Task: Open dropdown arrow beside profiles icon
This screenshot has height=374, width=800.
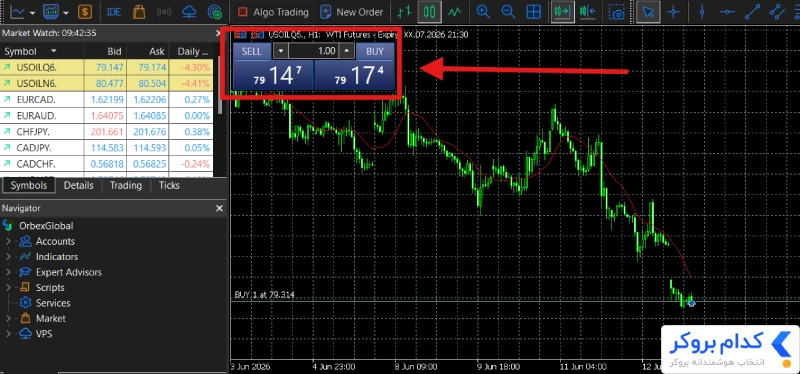Action: (65, 13)
